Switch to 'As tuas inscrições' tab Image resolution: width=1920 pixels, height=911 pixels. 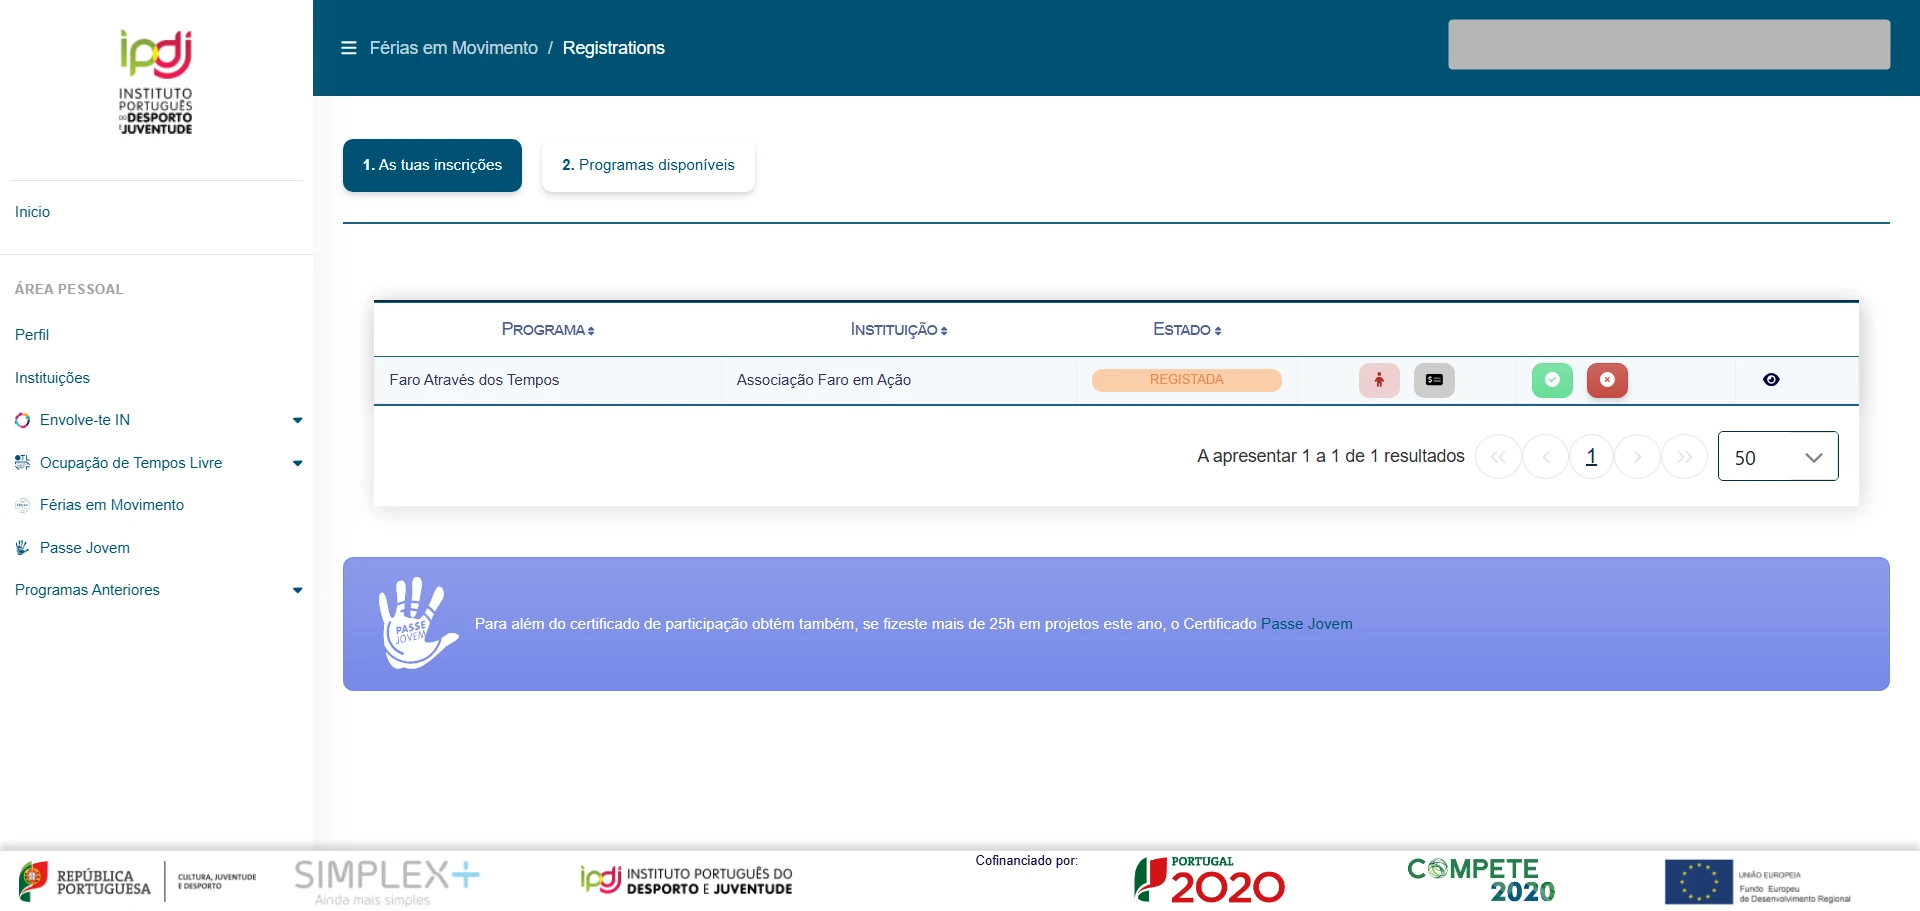[432, 165]
